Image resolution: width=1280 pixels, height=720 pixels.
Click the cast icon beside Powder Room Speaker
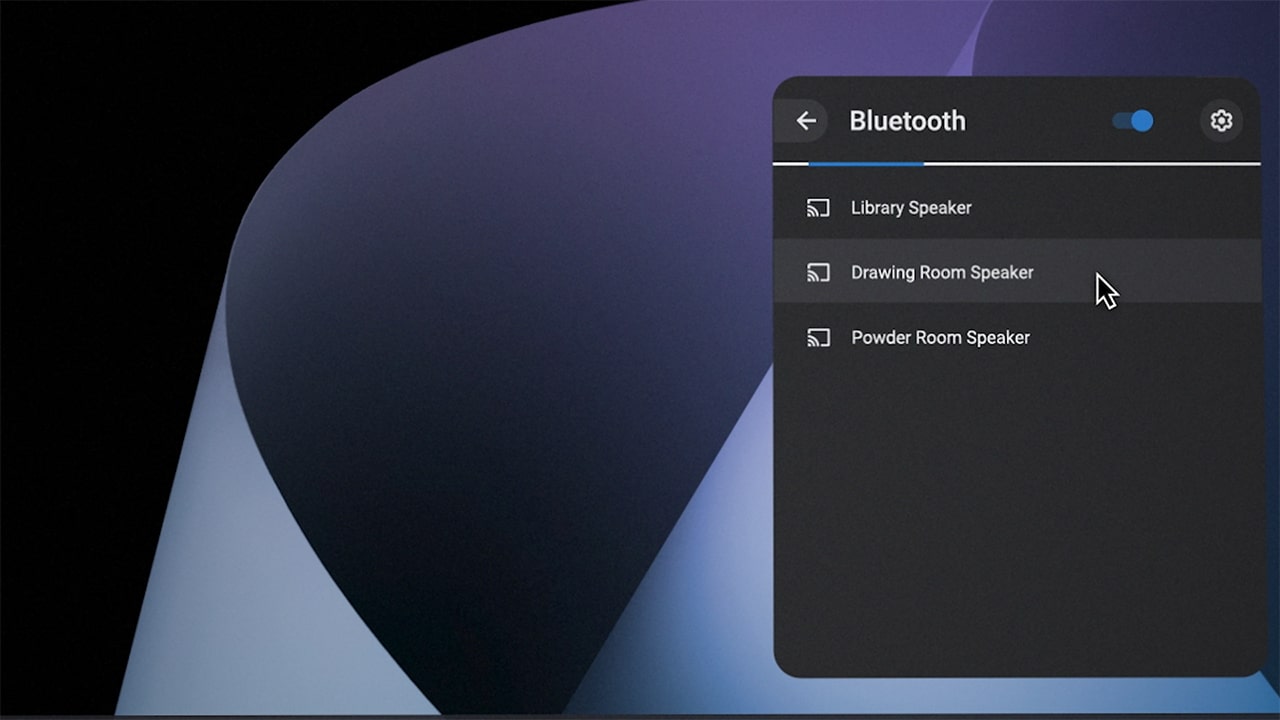point(818,338)
